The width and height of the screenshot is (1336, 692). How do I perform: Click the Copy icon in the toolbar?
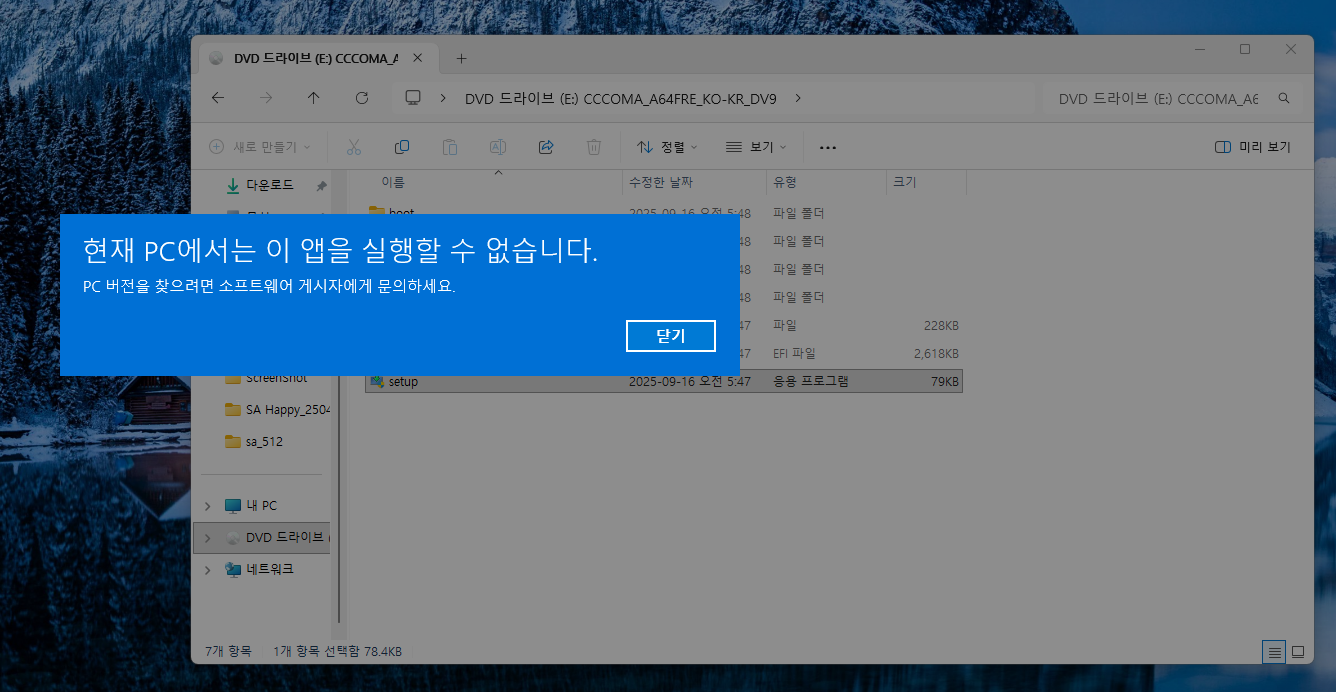(401, 146)
